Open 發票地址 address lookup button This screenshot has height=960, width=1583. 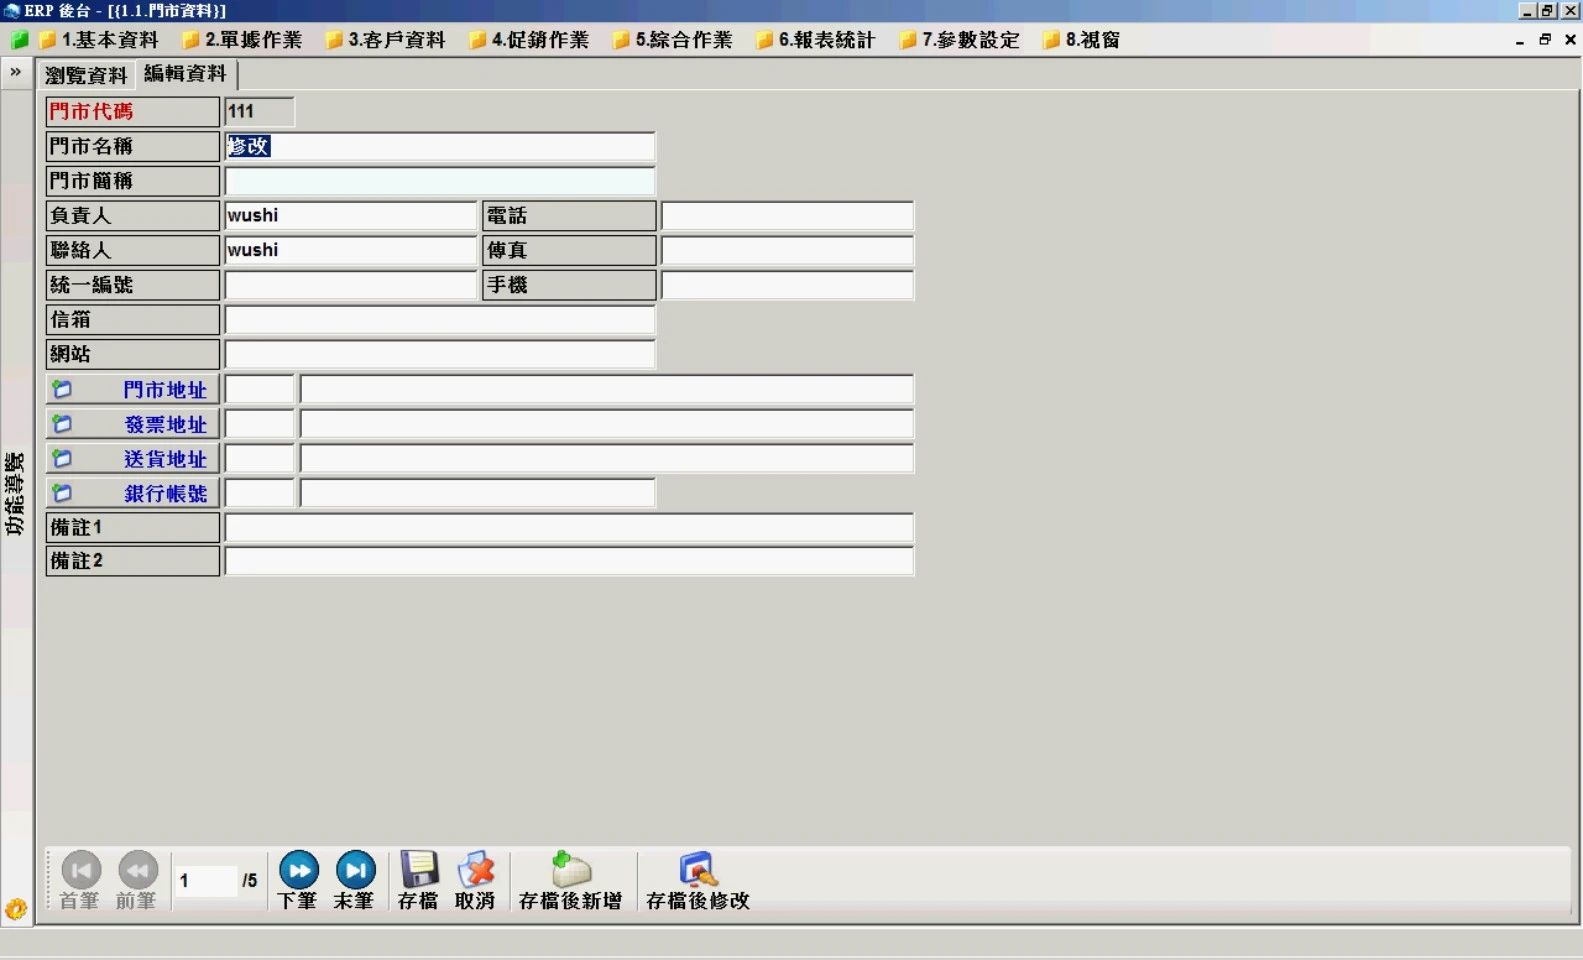132,424
